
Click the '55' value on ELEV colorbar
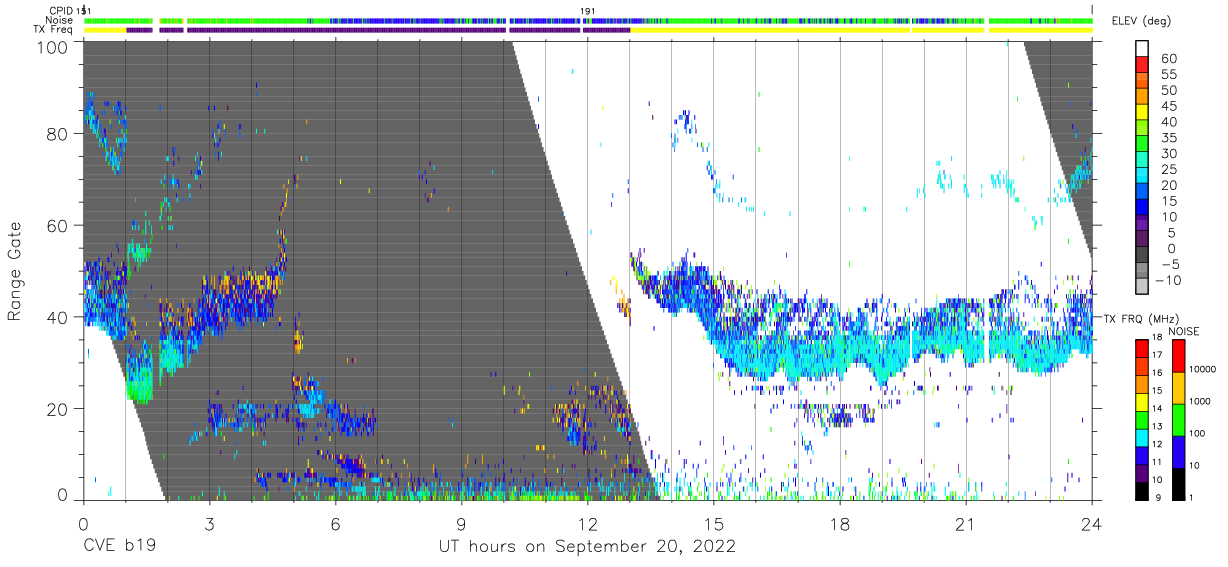1168,75
